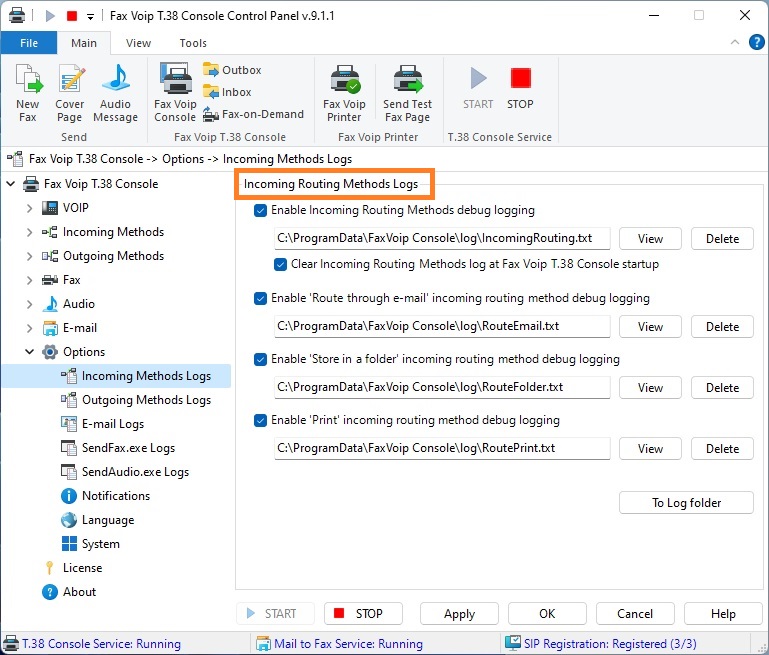
Task: Open E-mail Logs tree item
Action: (x=113, y=424)
